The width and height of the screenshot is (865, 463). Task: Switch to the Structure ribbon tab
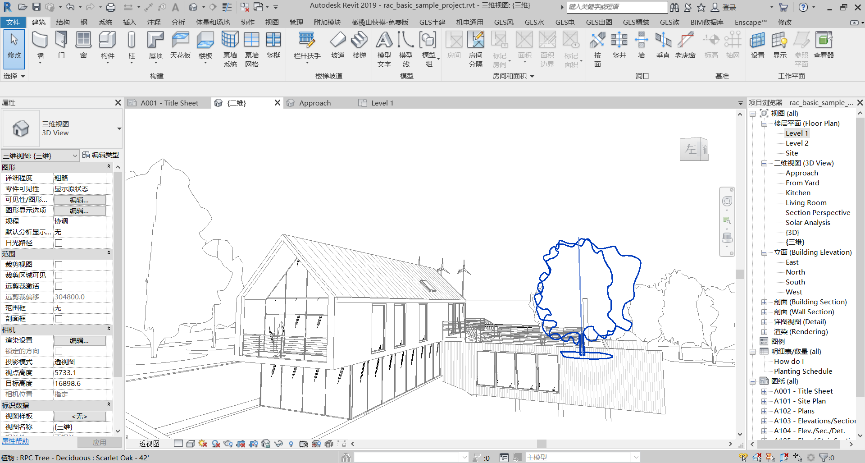[62, 22]
